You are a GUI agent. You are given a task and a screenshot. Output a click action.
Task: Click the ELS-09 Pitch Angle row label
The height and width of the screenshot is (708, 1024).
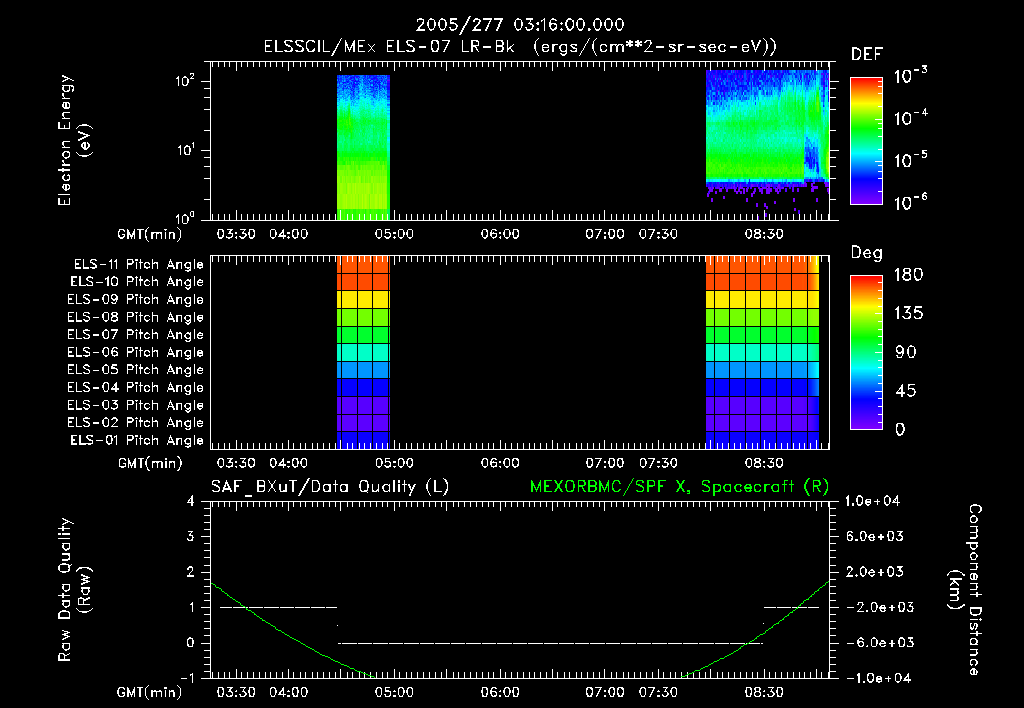pos(136,300)
